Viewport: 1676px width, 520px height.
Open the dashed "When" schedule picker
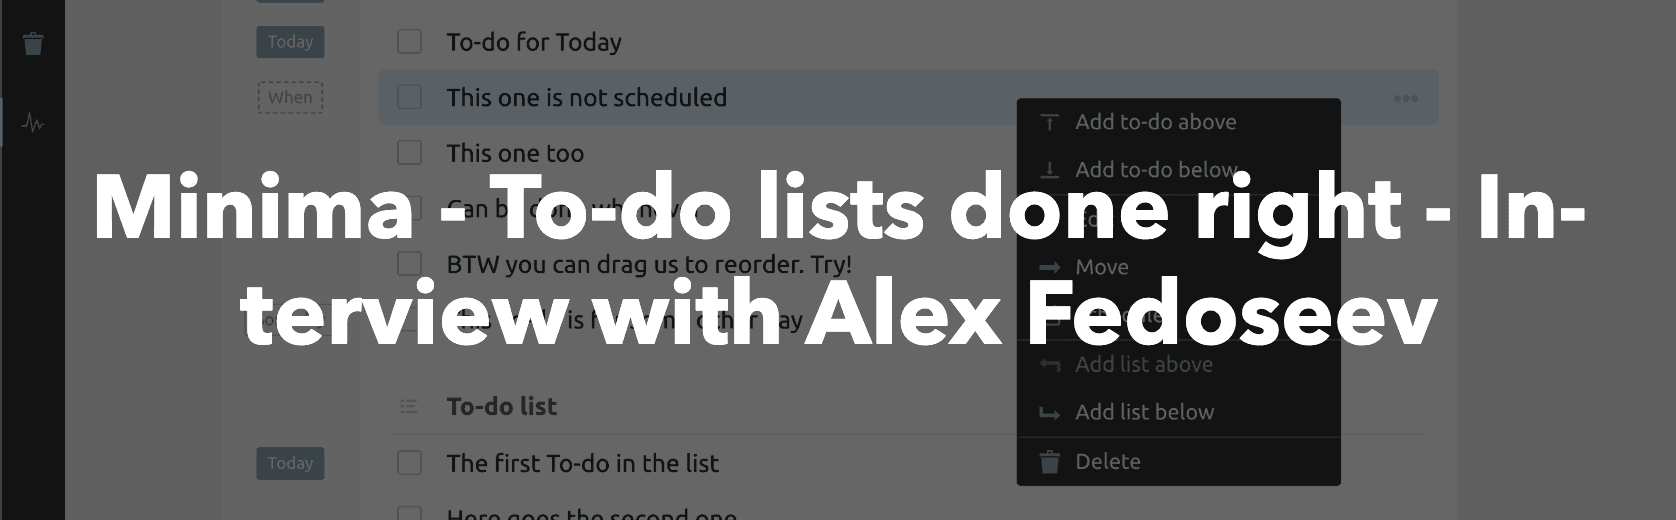pyautogui.click(x=290, y=97)
